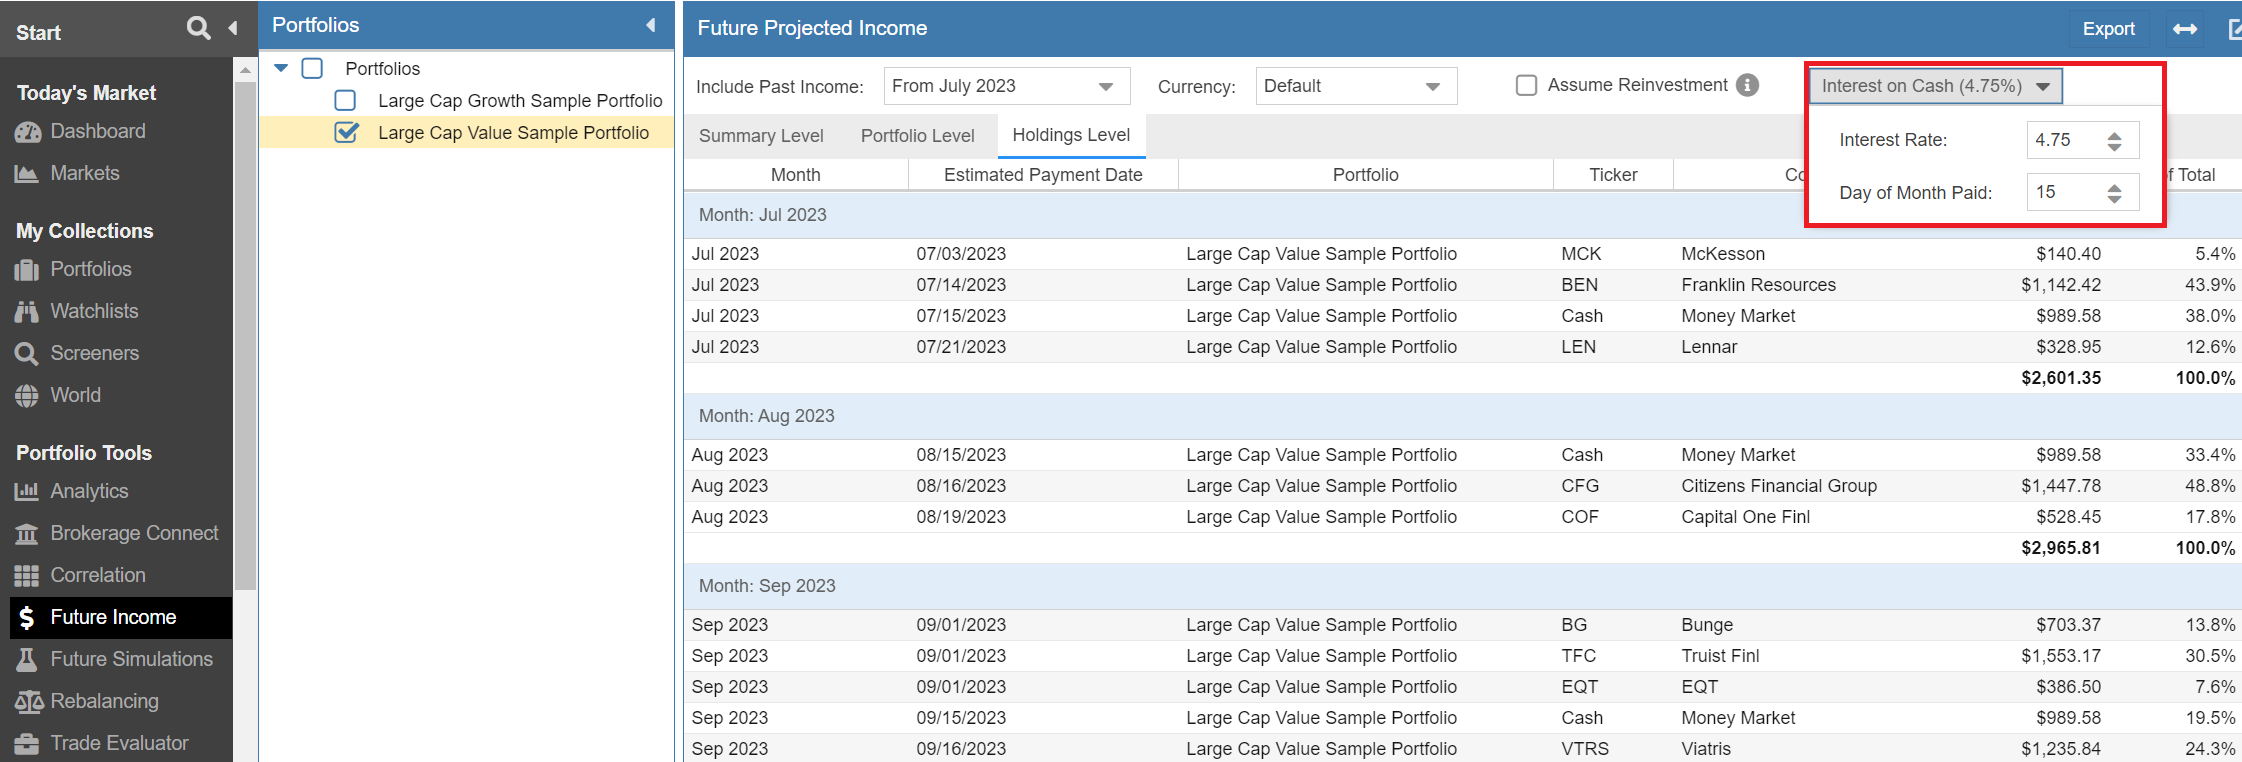Open the Currency Default dropdown

click(1355, 86)
